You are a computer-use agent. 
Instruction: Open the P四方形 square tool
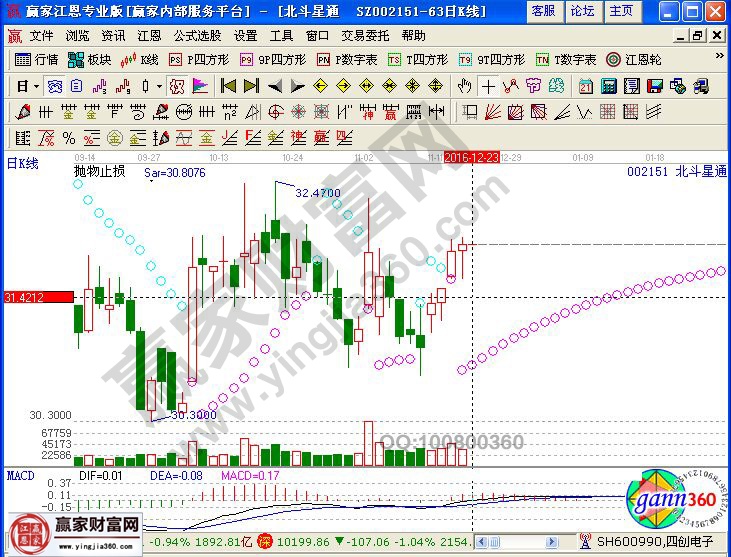pyautogui.click(x=198, y=59)
